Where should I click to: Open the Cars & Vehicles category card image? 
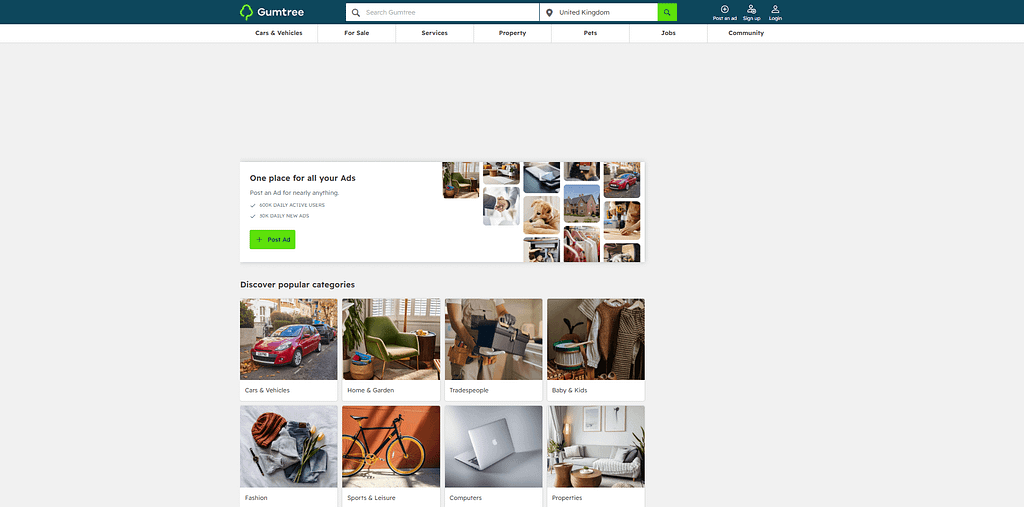point(289,339)
